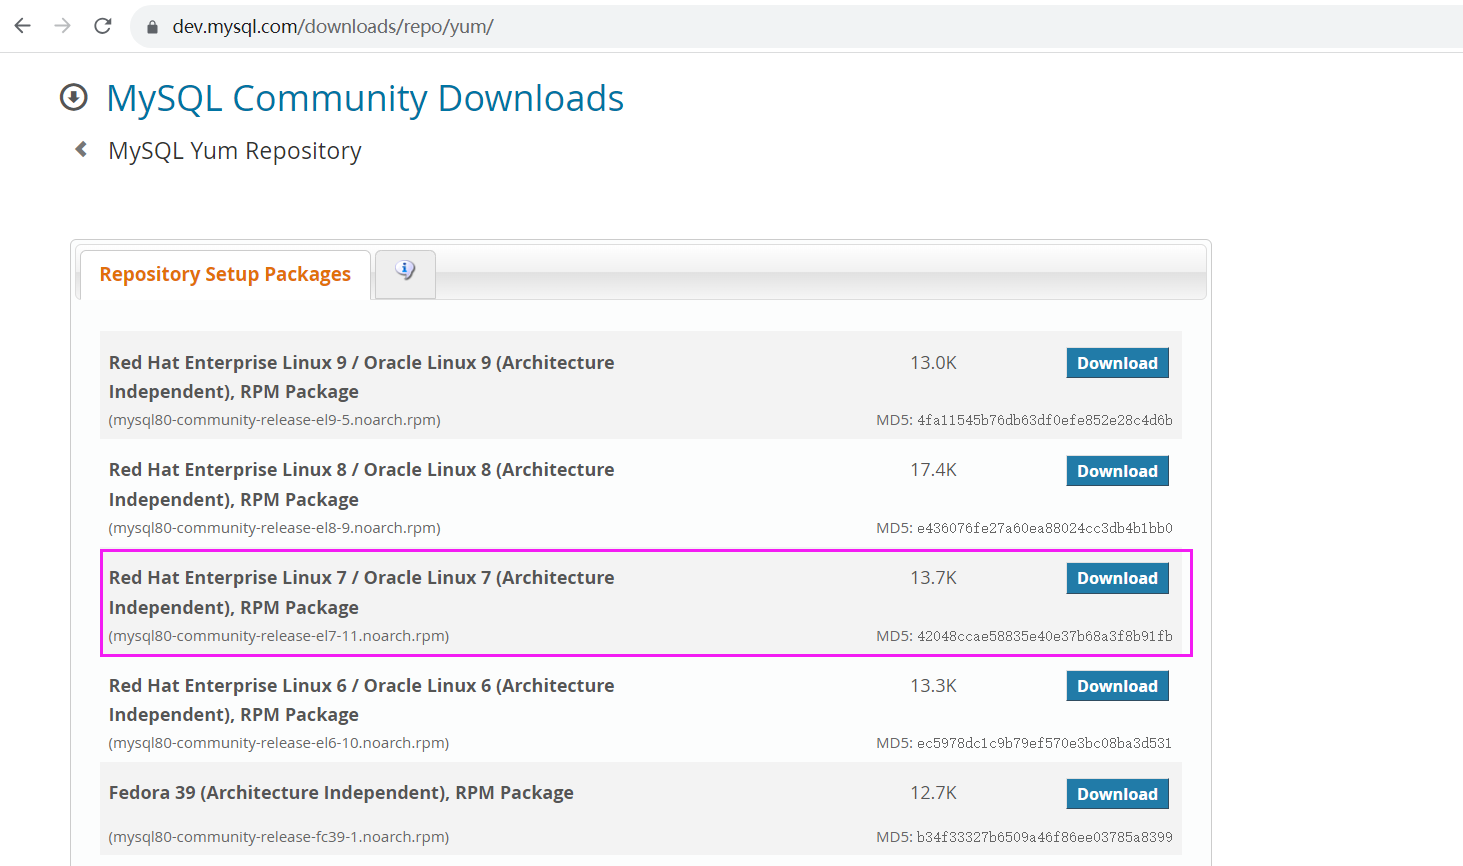Select the Repository Setup Packages tab
The height and width of the screenshot is (866, 1463).
[x=225, y=274]
